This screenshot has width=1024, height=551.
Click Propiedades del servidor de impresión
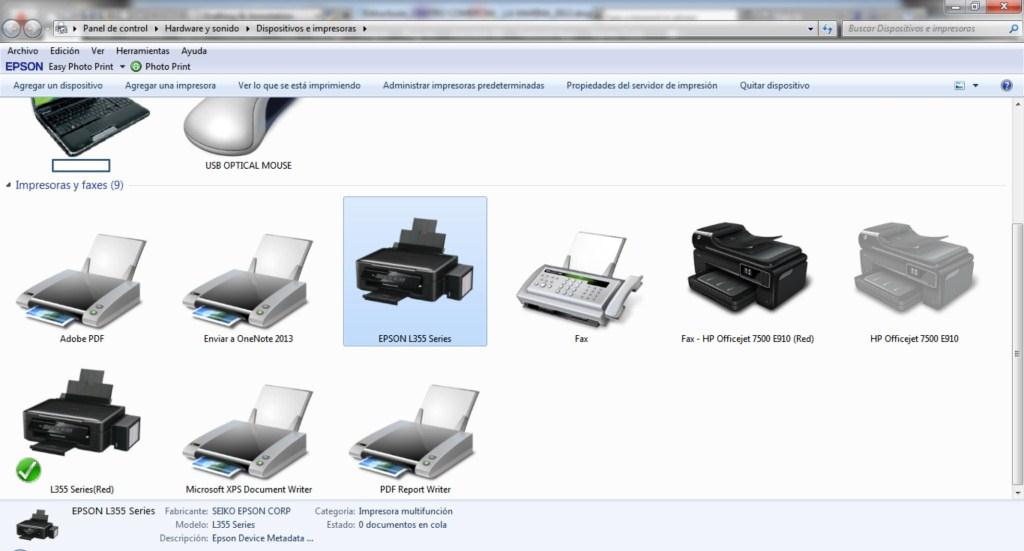(641, 86)
